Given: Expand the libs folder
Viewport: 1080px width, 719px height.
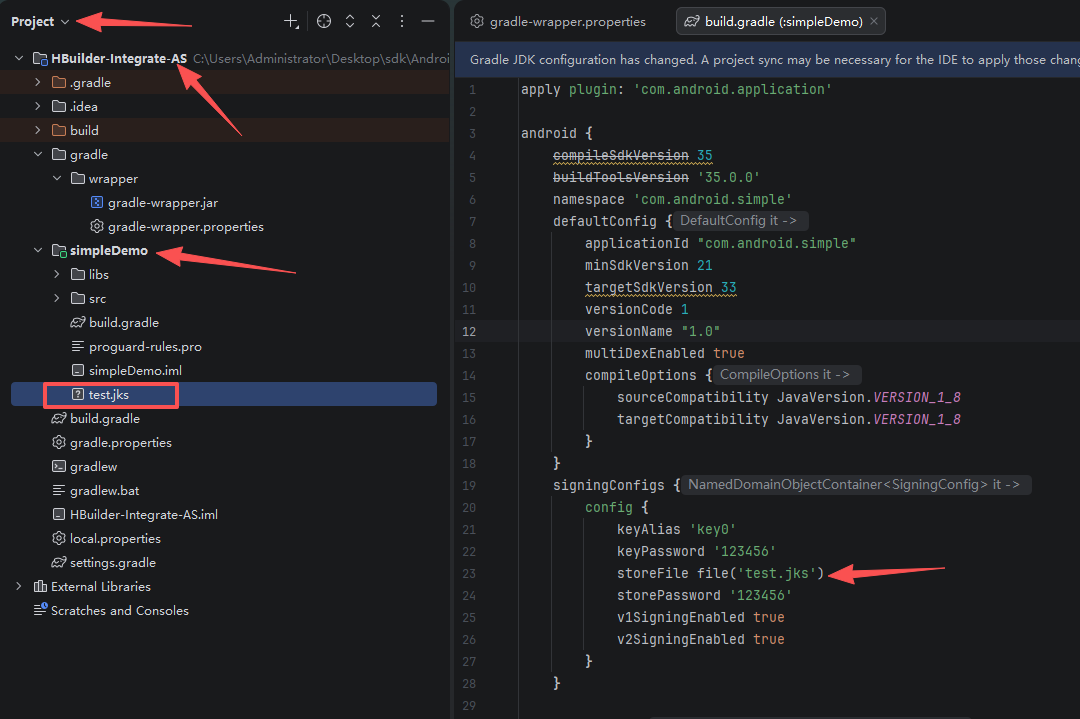Looking at the screenshot, I should point(57,275).
